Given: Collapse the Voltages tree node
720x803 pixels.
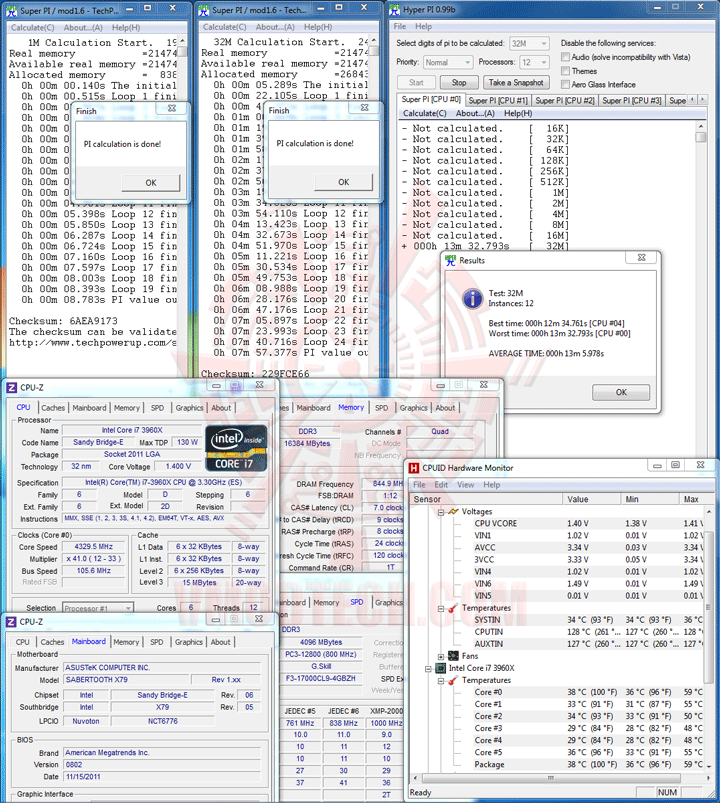Looking at the screenshot, I should [x=441, y=512].
